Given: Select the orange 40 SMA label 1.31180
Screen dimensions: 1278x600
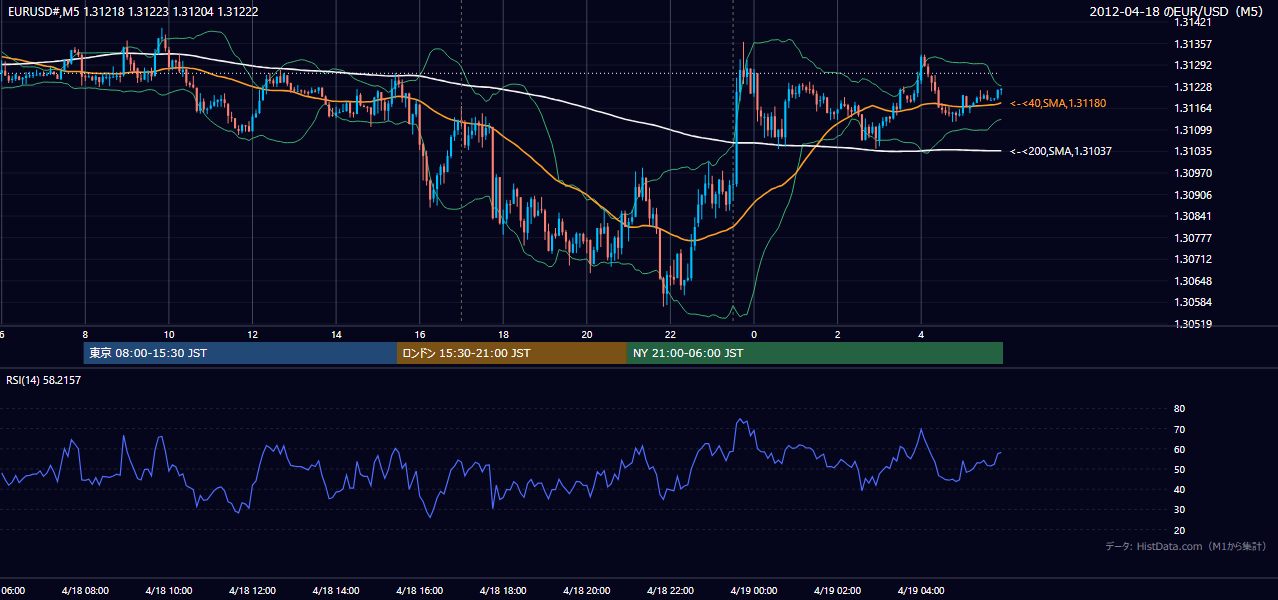Looking at the screenshot, I should tap(1058, 103).
